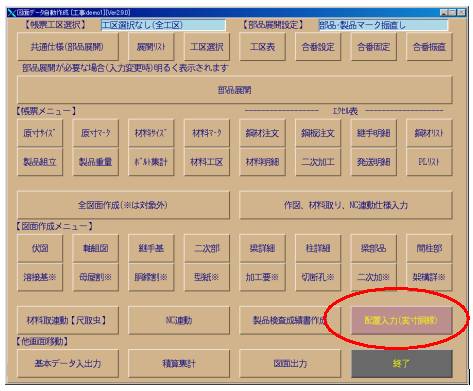This screenshot has width=473, height=391.
Task: Launch 材料取連動【尺取虫】
Action: [x=68, y=321]
